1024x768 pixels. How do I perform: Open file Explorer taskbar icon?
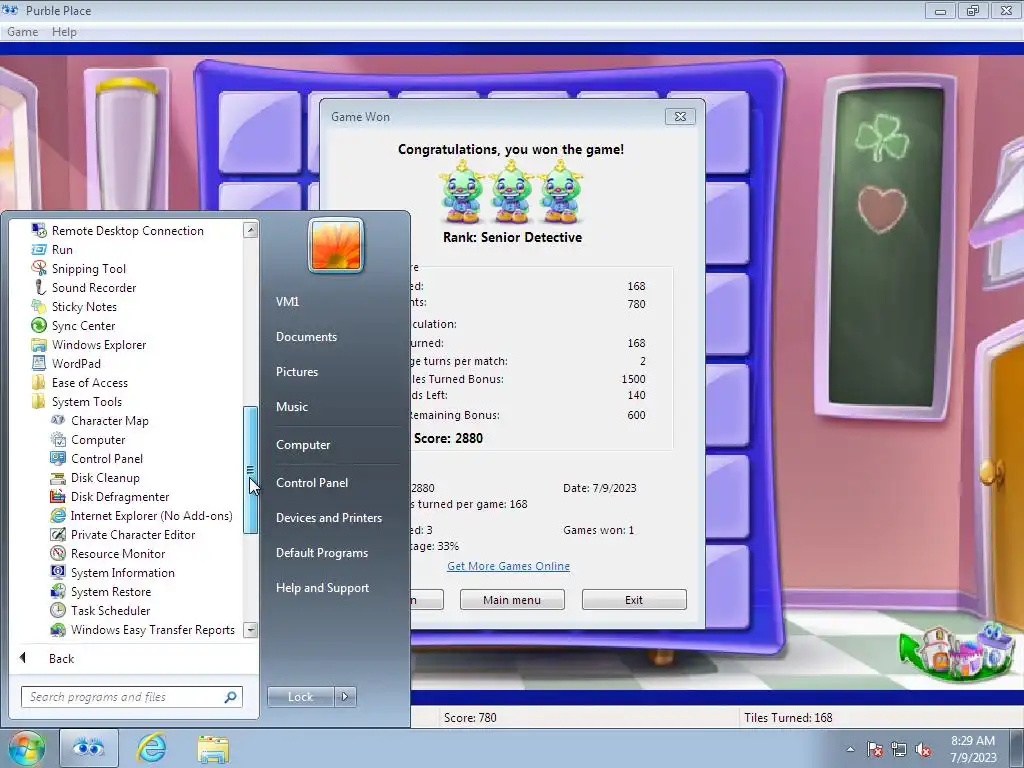(213, 749)
